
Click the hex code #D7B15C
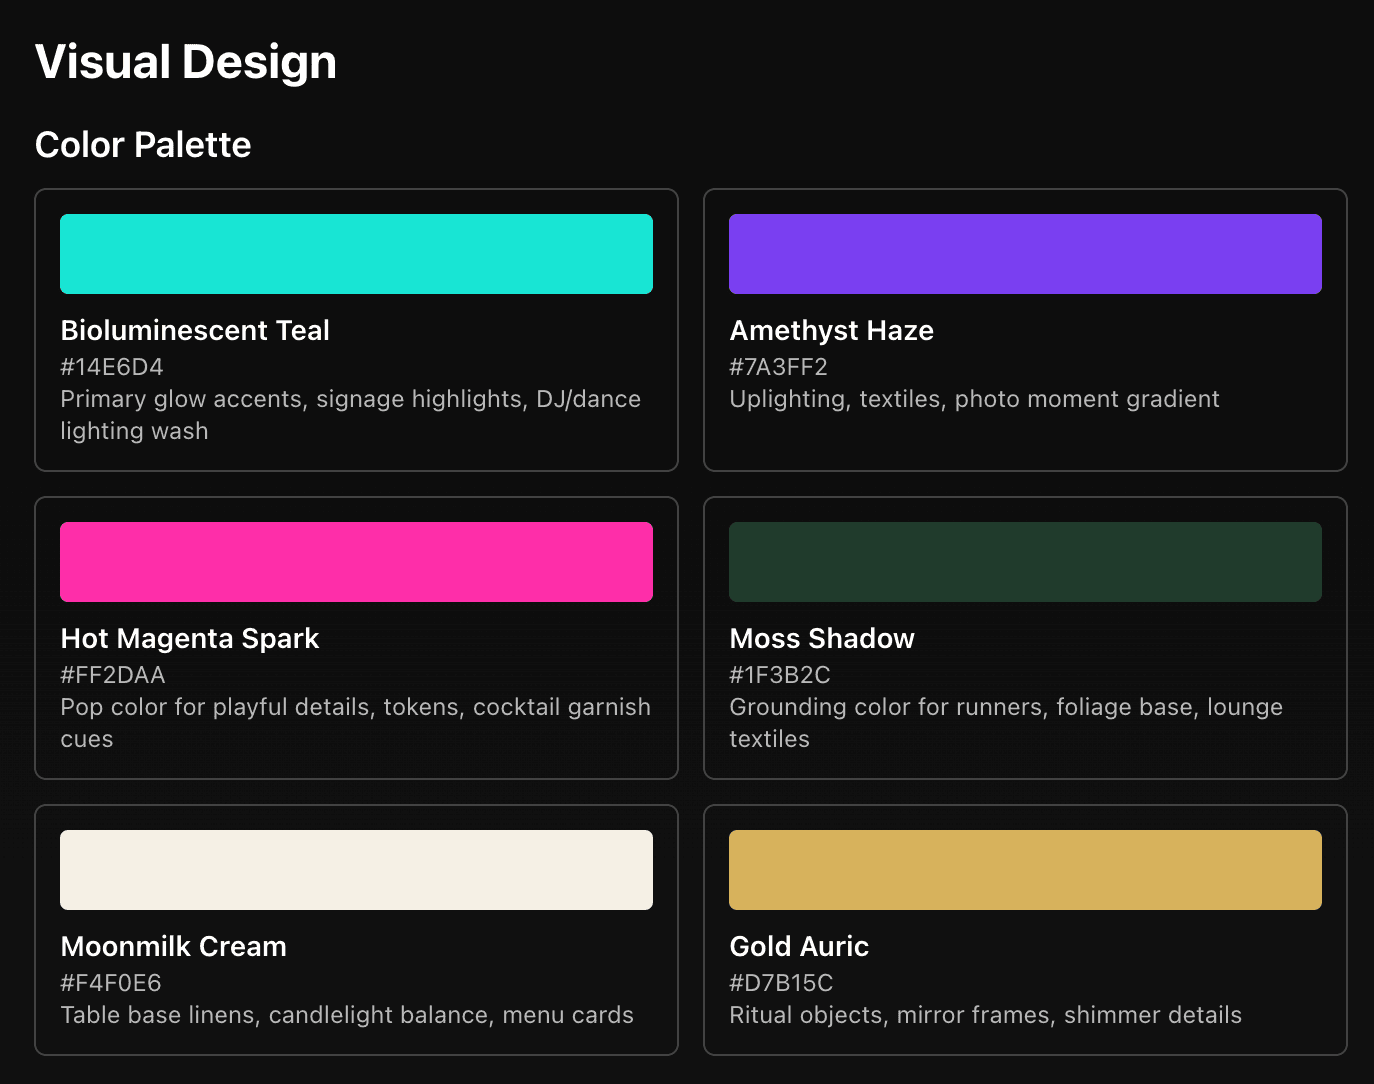[x=781, y=982]
